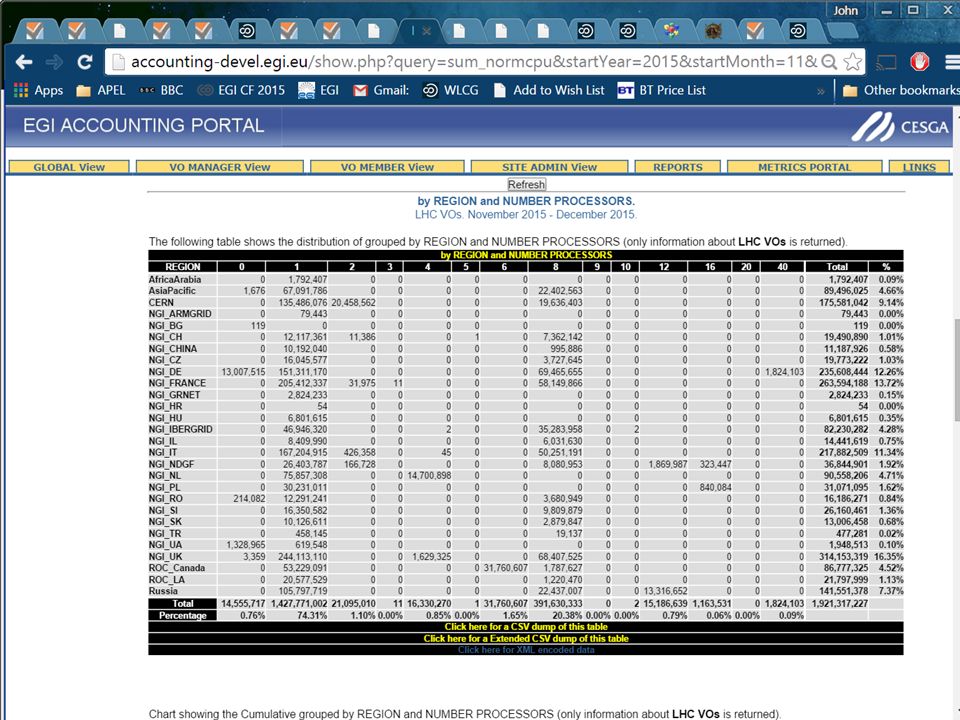
Task: Click the John profile button
Action: pos(846,10)
